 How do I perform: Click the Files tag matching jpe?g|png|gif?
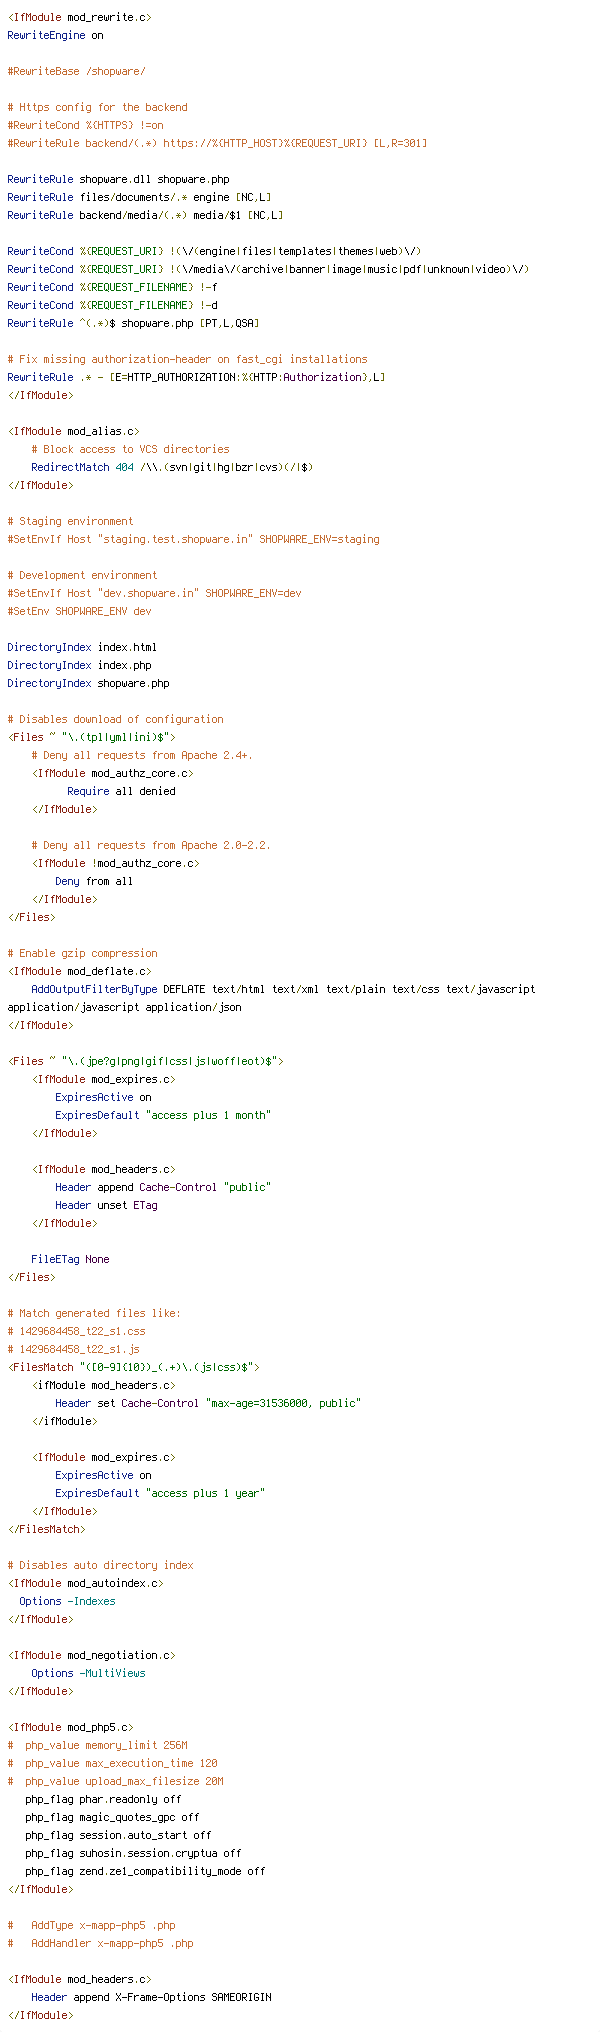[x=145, y=1061]
